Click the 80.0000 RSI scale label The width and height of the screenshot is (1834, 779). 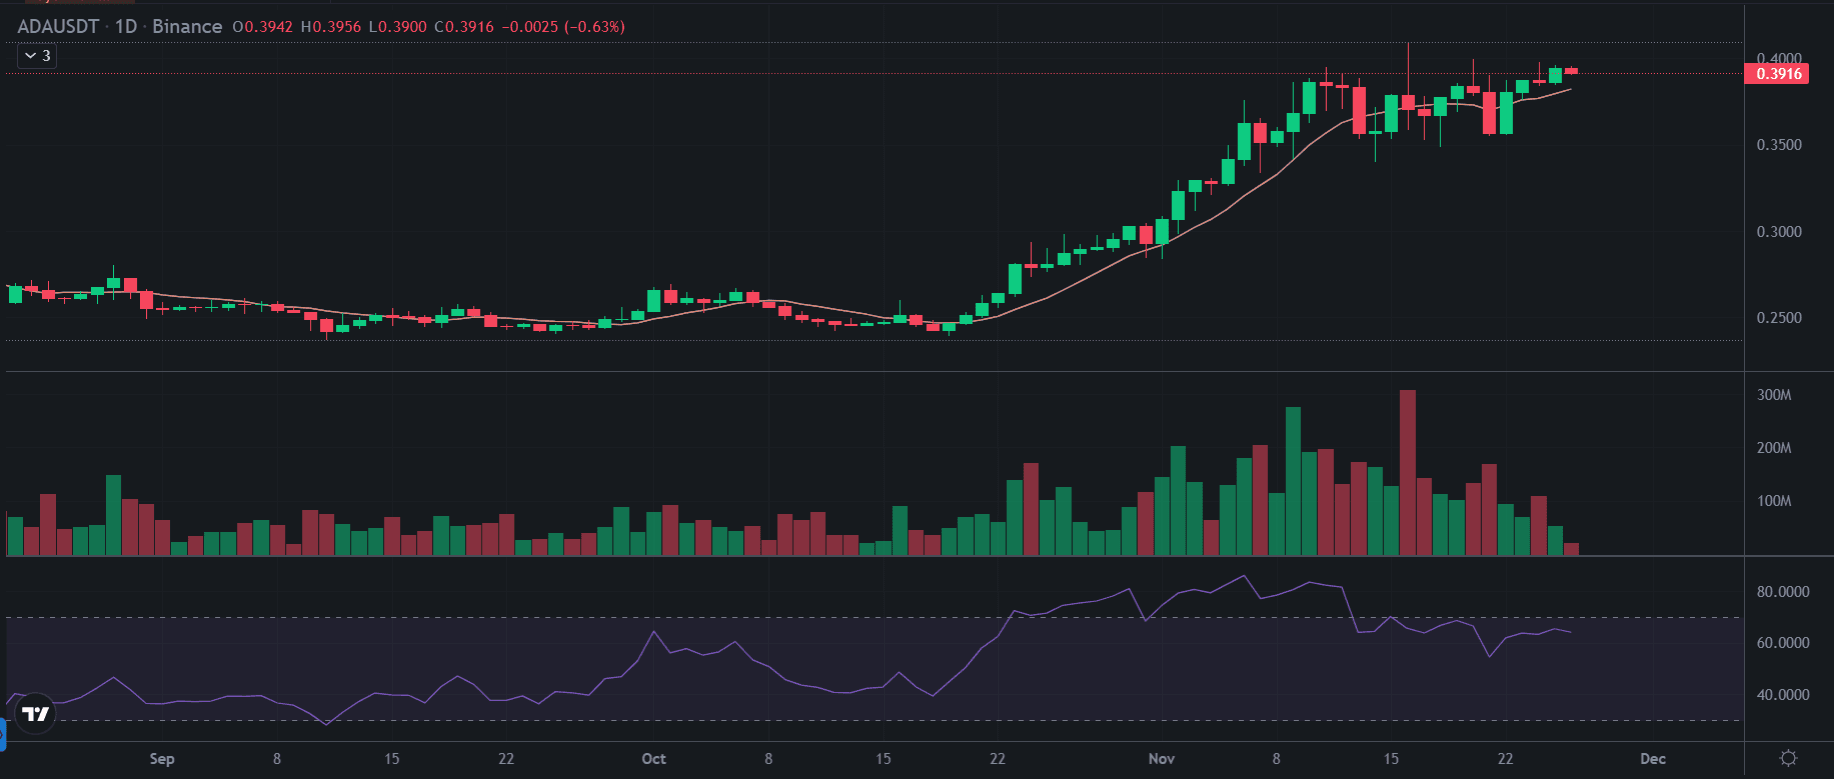tap(1782, 592)
